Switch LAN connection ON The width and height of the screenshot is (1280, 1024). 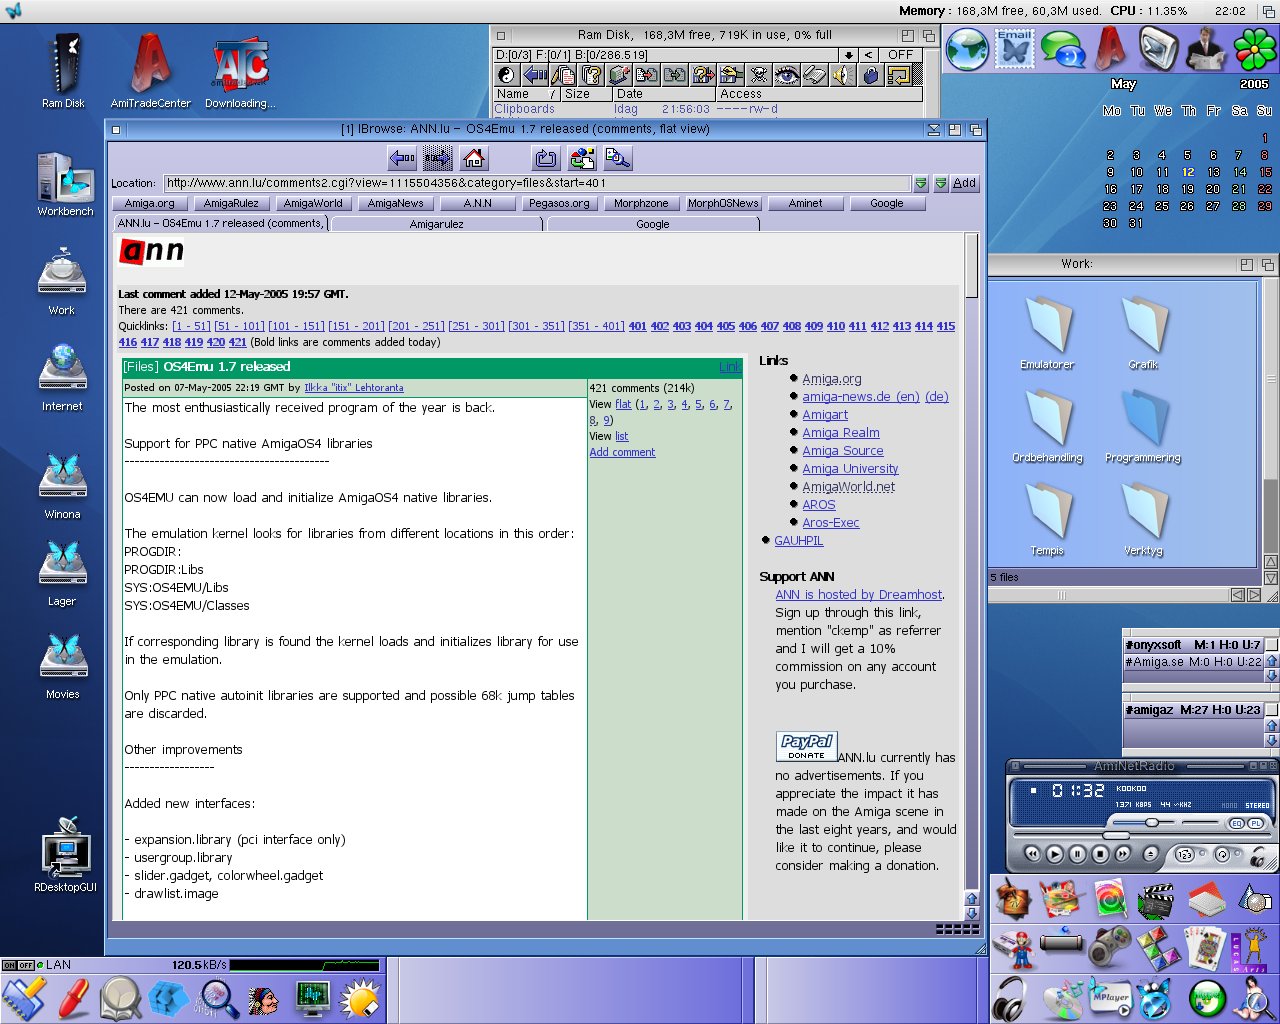[x=10, y=965]
